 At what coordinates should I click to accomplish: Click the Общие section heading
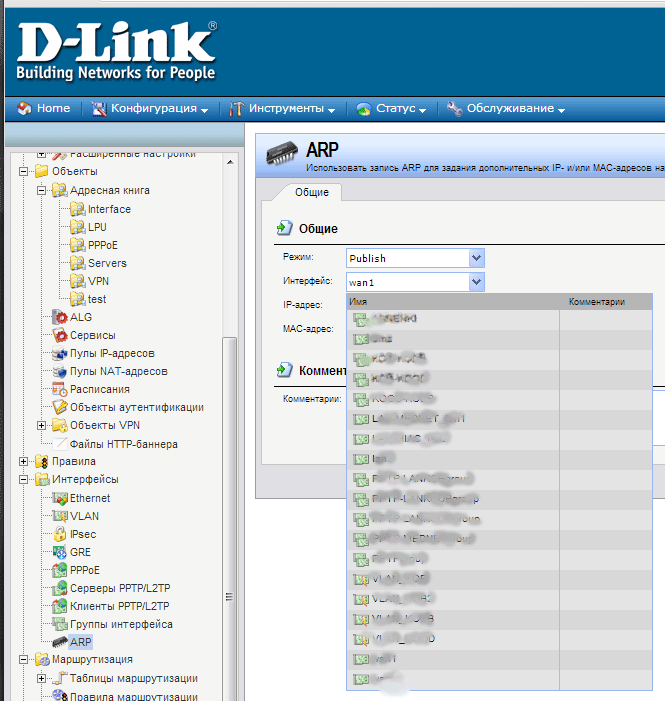(318, 228)
